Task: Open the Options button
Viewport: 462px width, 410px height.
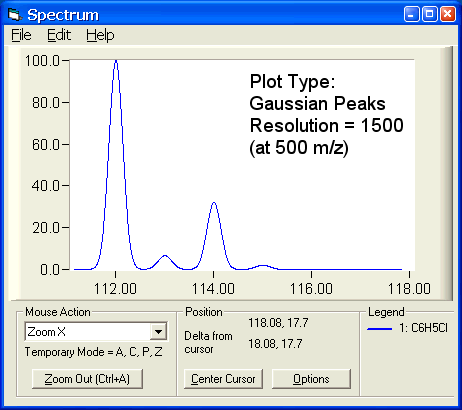Action: [311, 379]
